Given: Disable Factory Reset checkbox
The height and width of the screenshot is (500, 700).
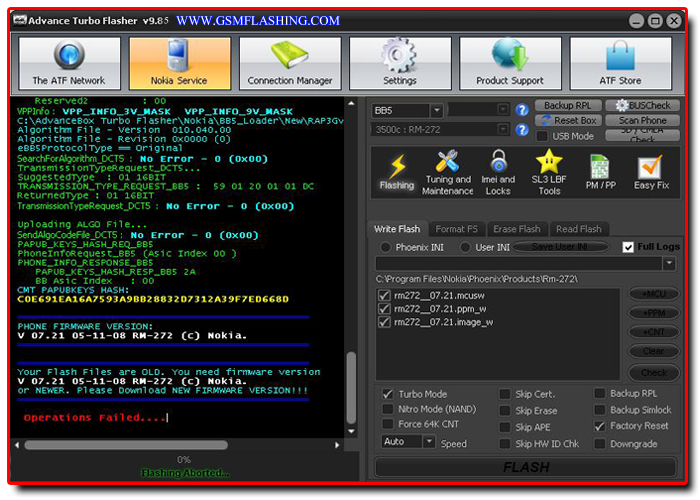Looking at the screenshot, I should (600, 426).
